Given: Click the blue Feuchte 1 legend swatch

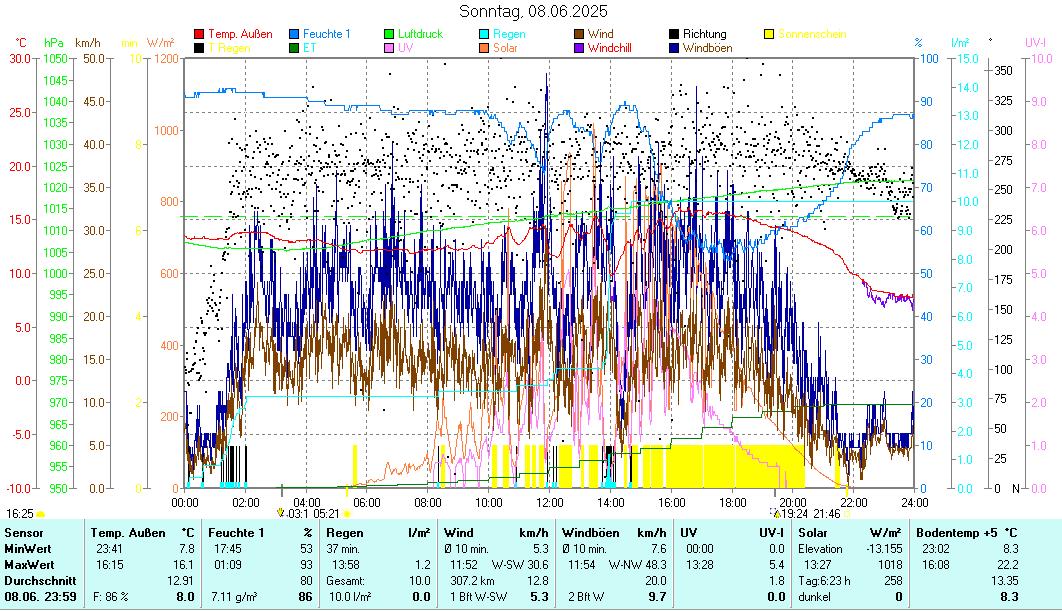Looking at the screenshot, I should pos(295,34).
